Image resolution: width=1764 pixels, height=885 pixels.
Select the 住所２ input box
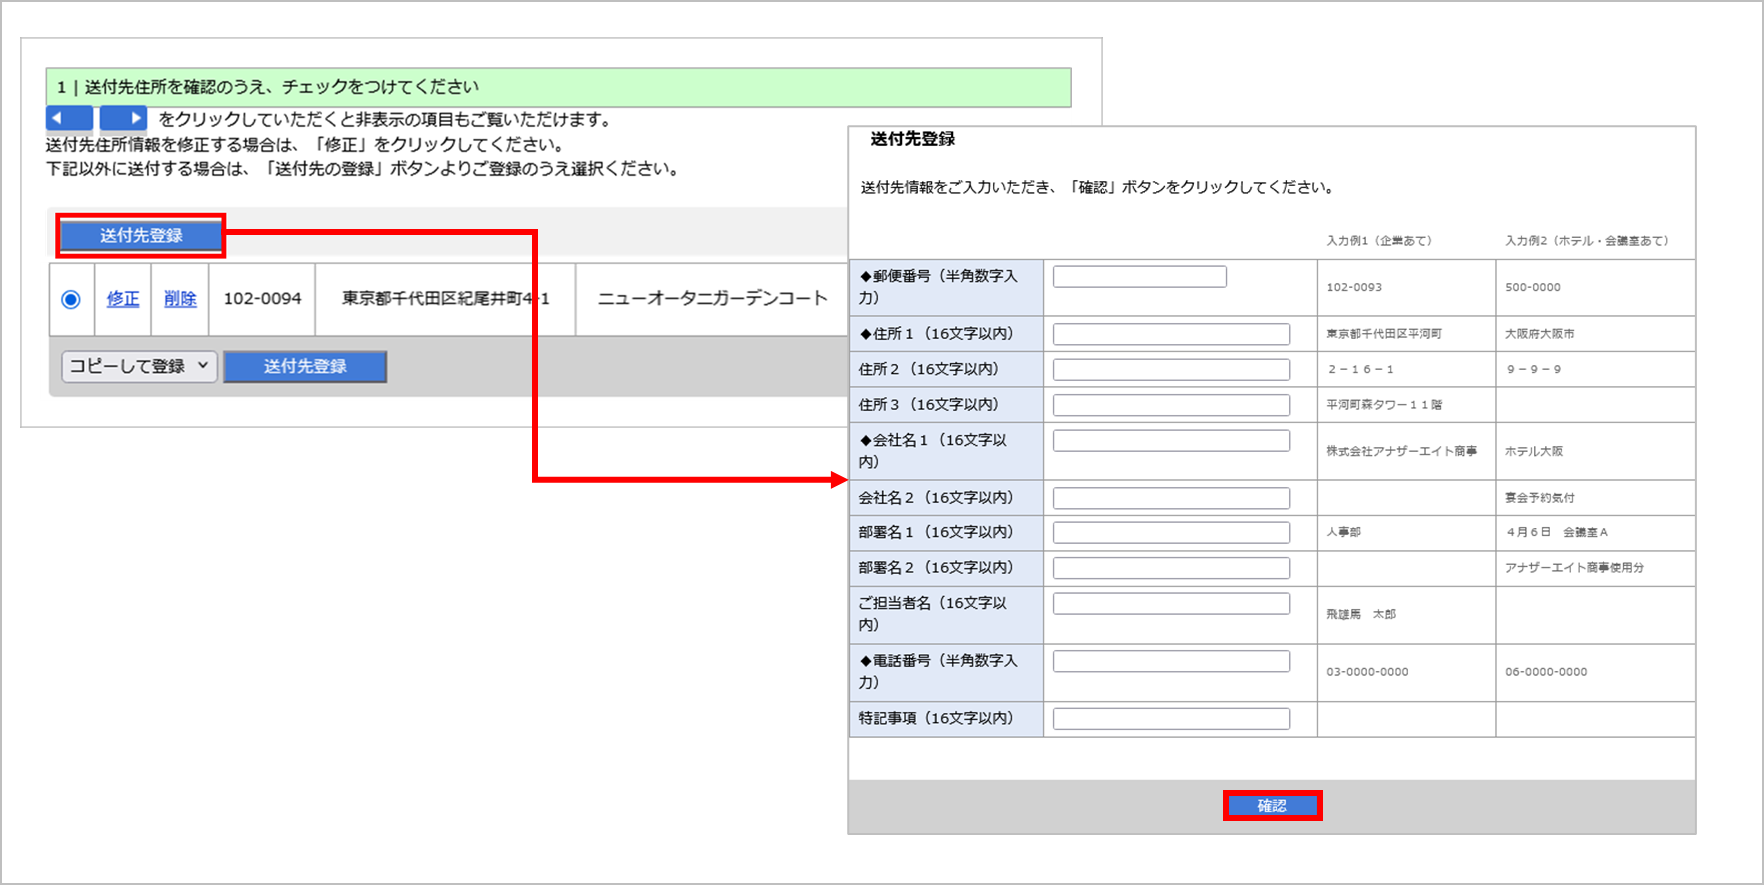1171,370
